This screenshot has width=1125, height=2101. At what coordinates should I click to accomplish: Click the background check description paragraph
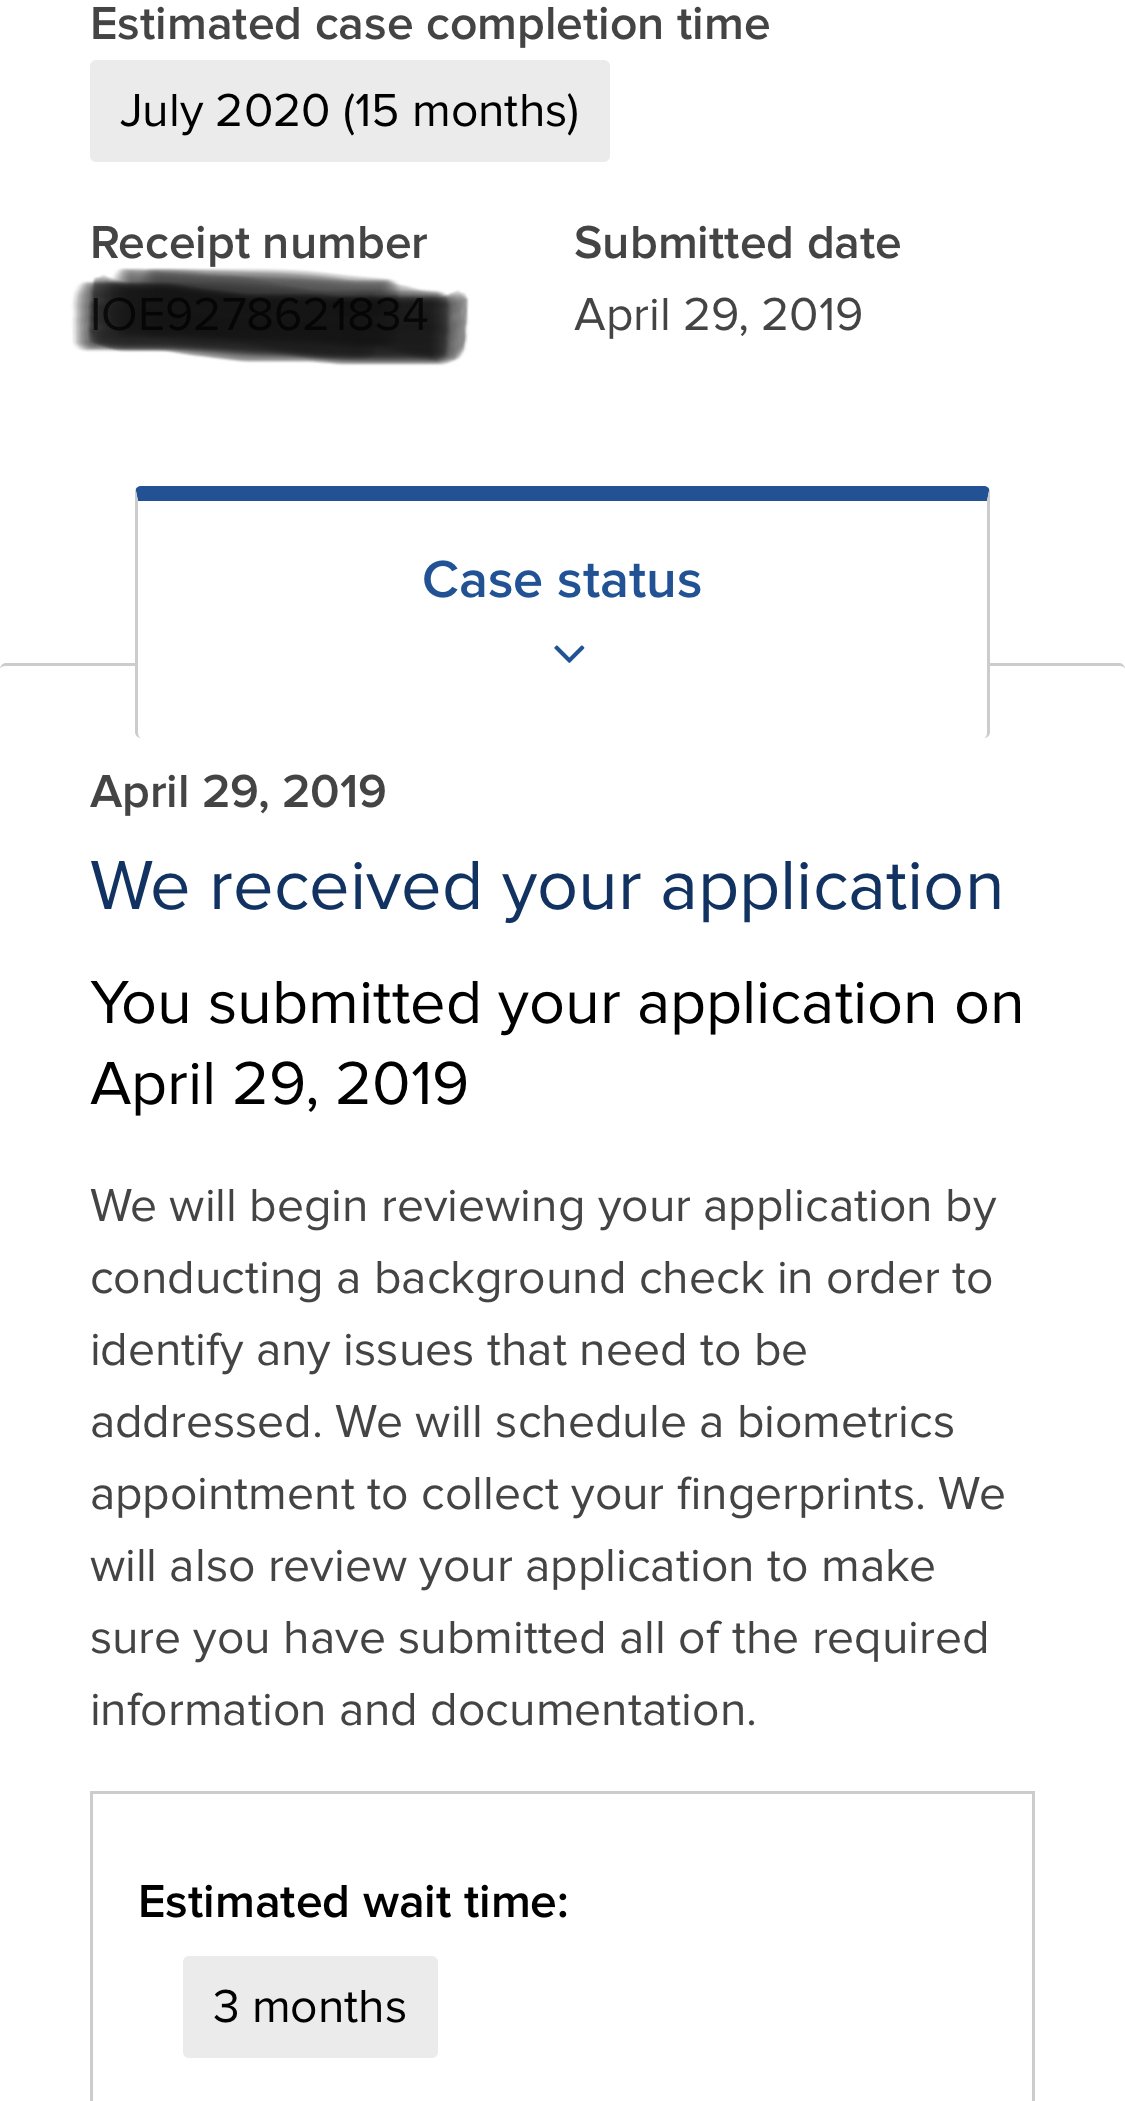(x=541, y=1279)
